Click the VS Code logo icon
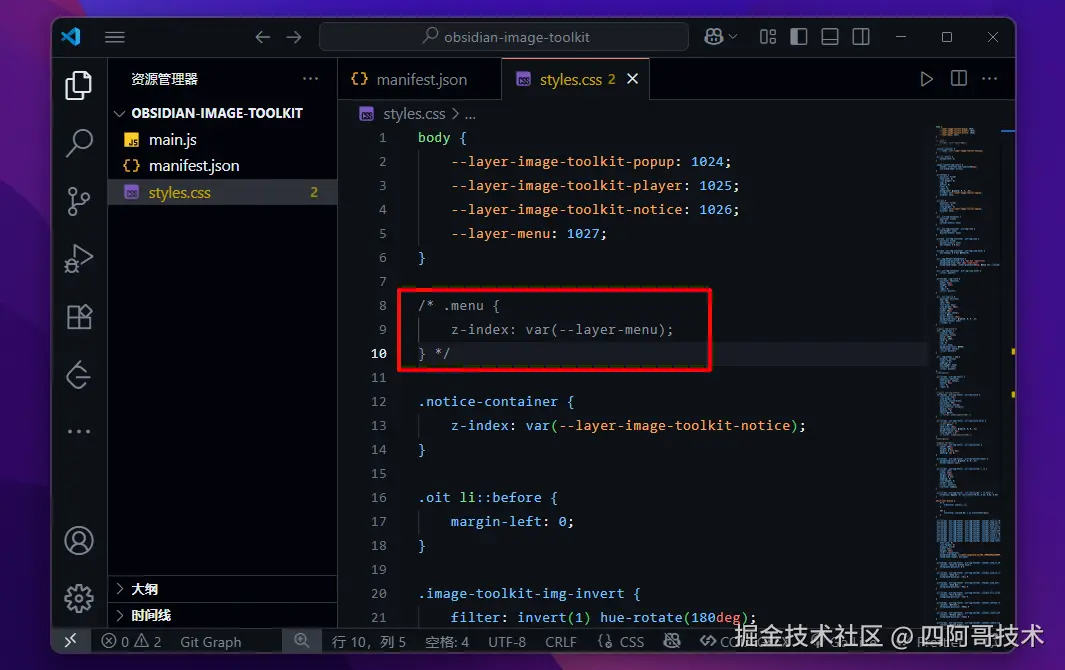This screenshot has height=670, width=1065. pyautogui.click(x=71, y=37)
